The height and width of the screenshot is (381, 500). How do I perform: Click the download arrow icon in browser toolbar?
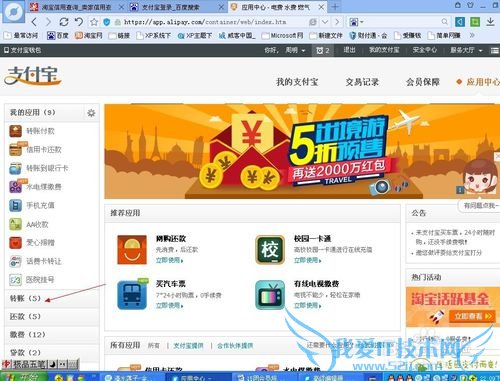[490, 22]
